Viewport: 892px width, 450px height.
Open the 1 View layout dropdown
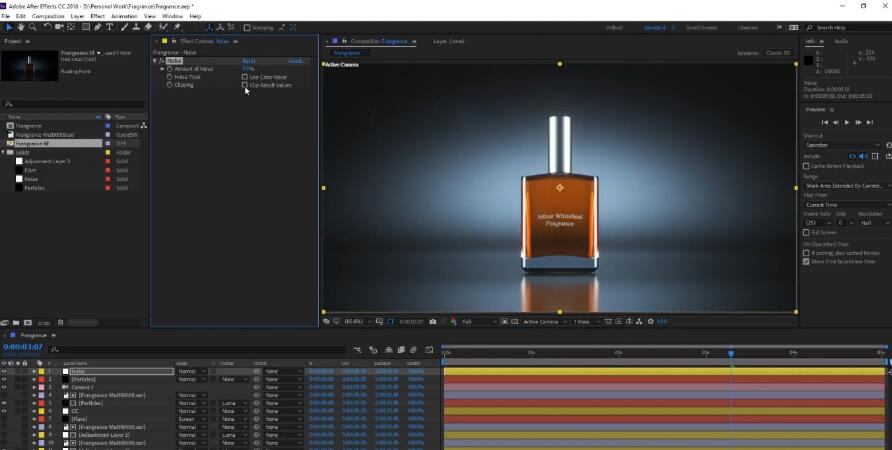585,322
